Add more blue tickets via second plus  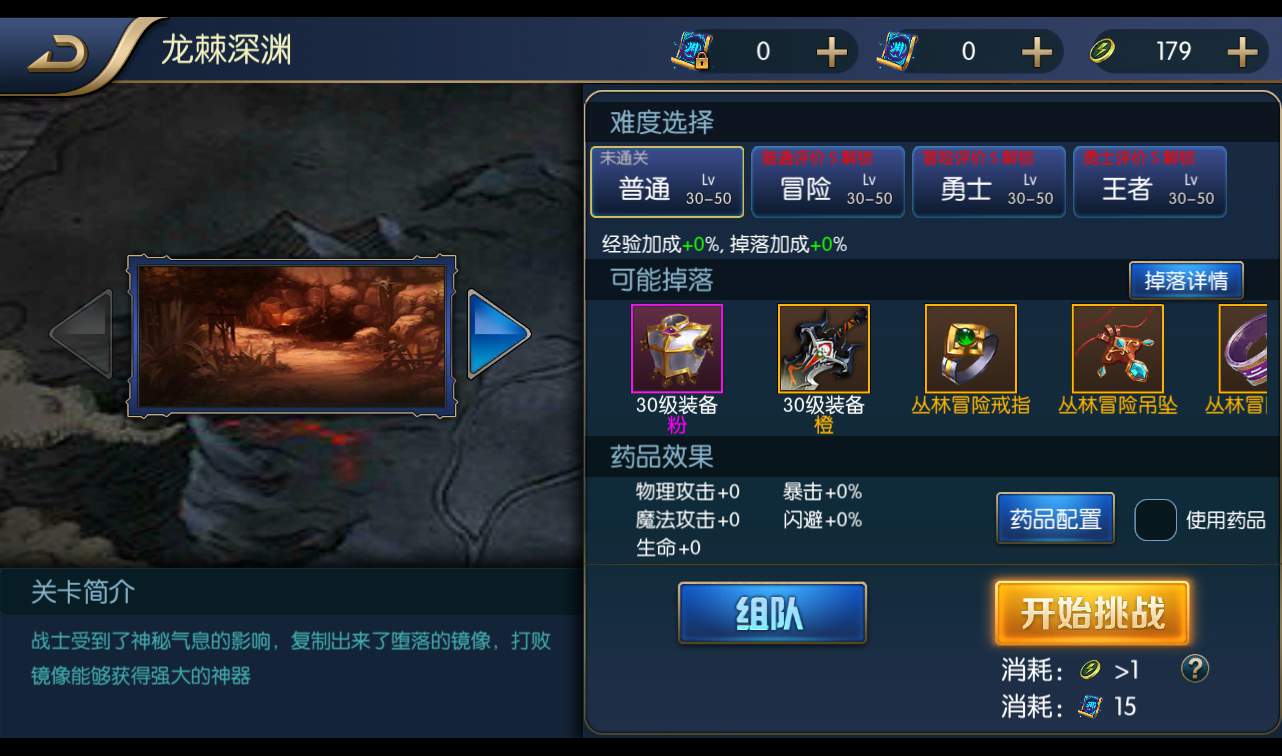pyautogui.click(x=1036, y=52)
